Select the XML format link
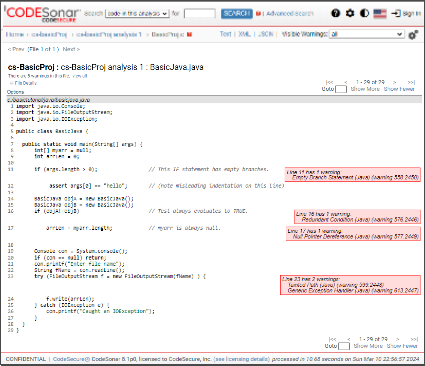Image resolution: width=425 pixels, height=366 pixels. (x=244, y=34)
